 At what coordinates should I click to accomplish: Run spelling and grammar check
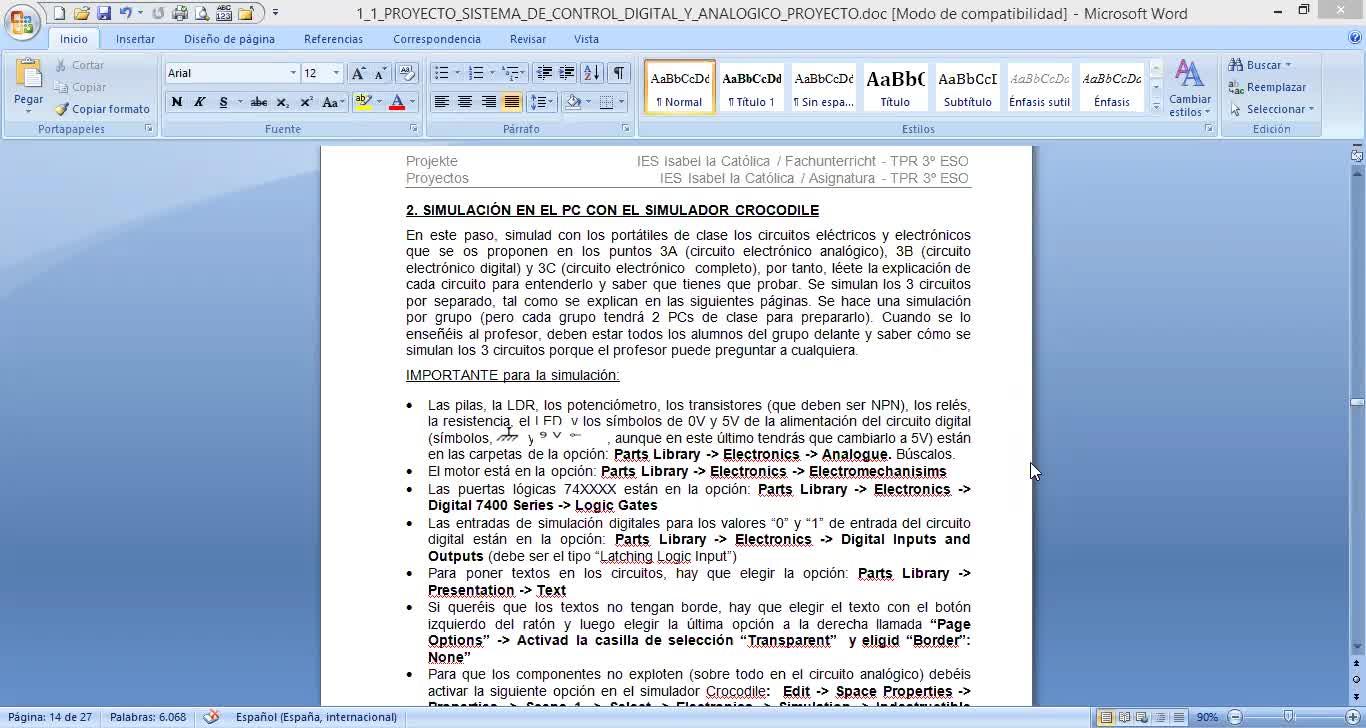coord(223,14)
